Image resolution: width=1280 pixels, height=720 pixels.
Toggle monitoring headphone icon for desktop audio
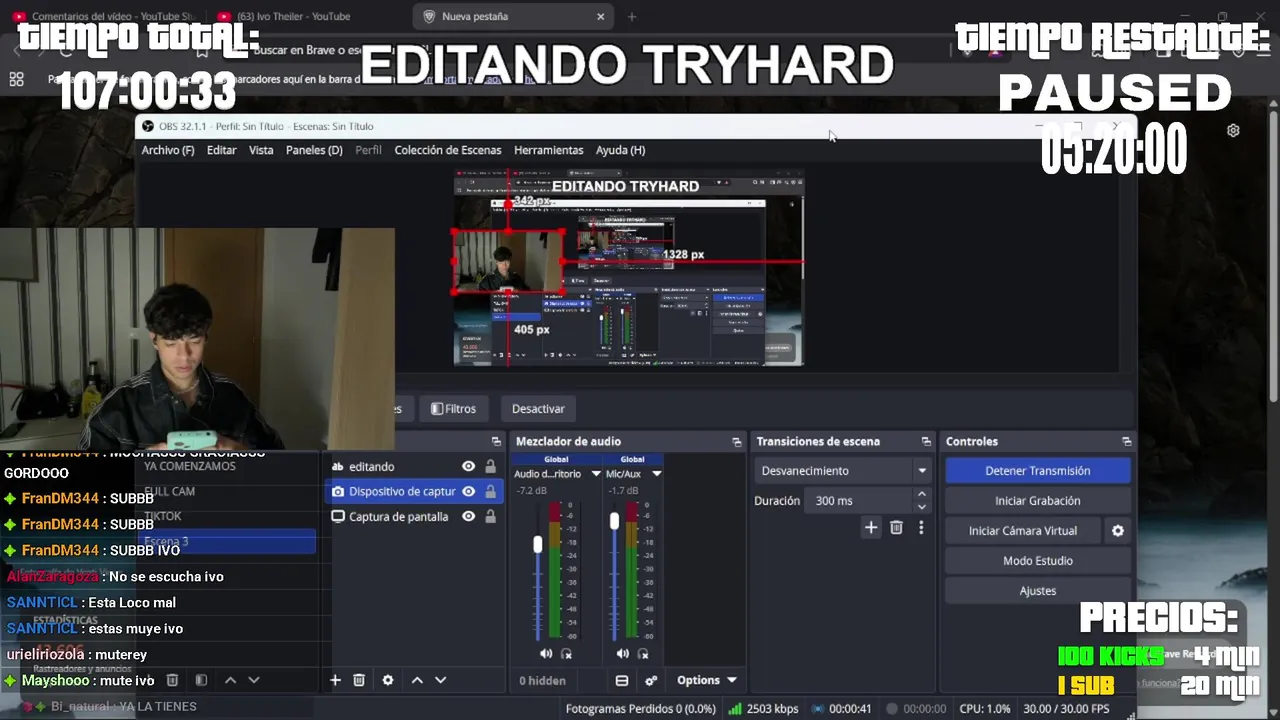tap(566, 654)
